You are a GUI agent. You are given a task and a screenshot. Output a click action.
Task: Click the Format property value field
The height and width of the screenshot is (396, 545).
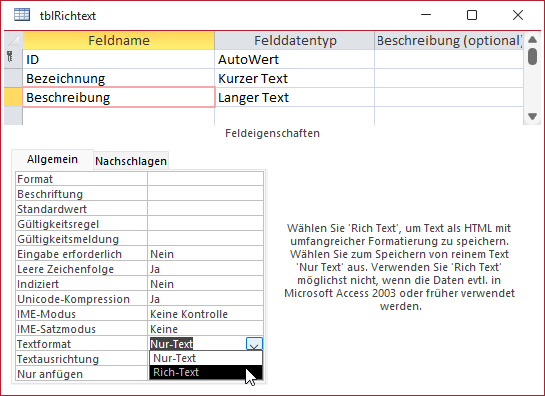pyautogui.click(x=205, y=179)
